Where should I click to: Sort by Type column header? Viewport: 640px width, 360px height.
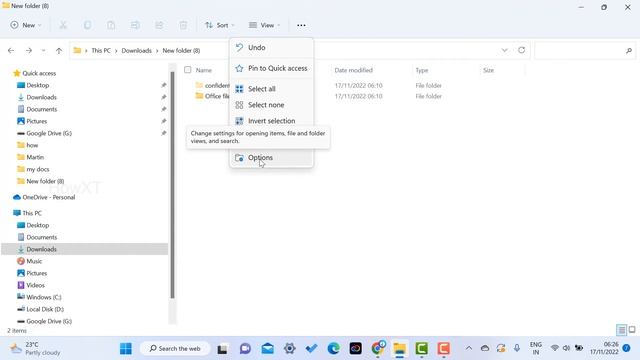pos(422,70)
